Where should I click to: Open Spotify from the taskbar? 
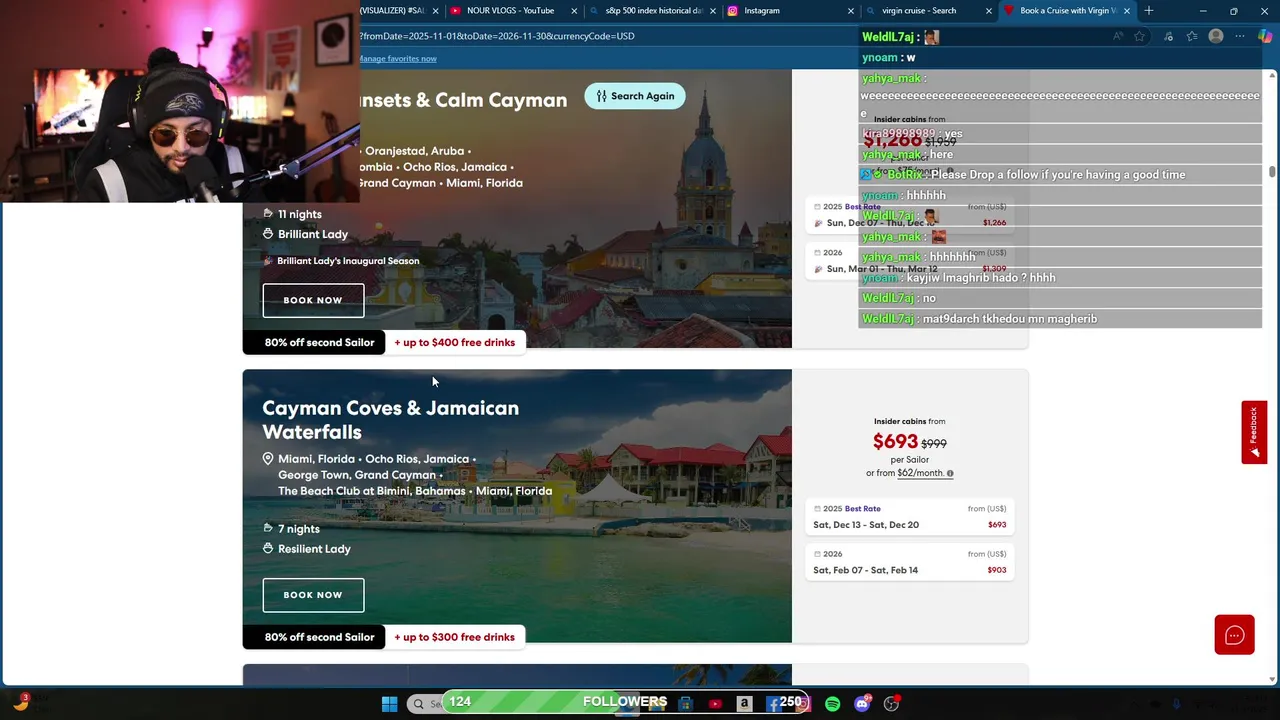(x=833, y=704)
